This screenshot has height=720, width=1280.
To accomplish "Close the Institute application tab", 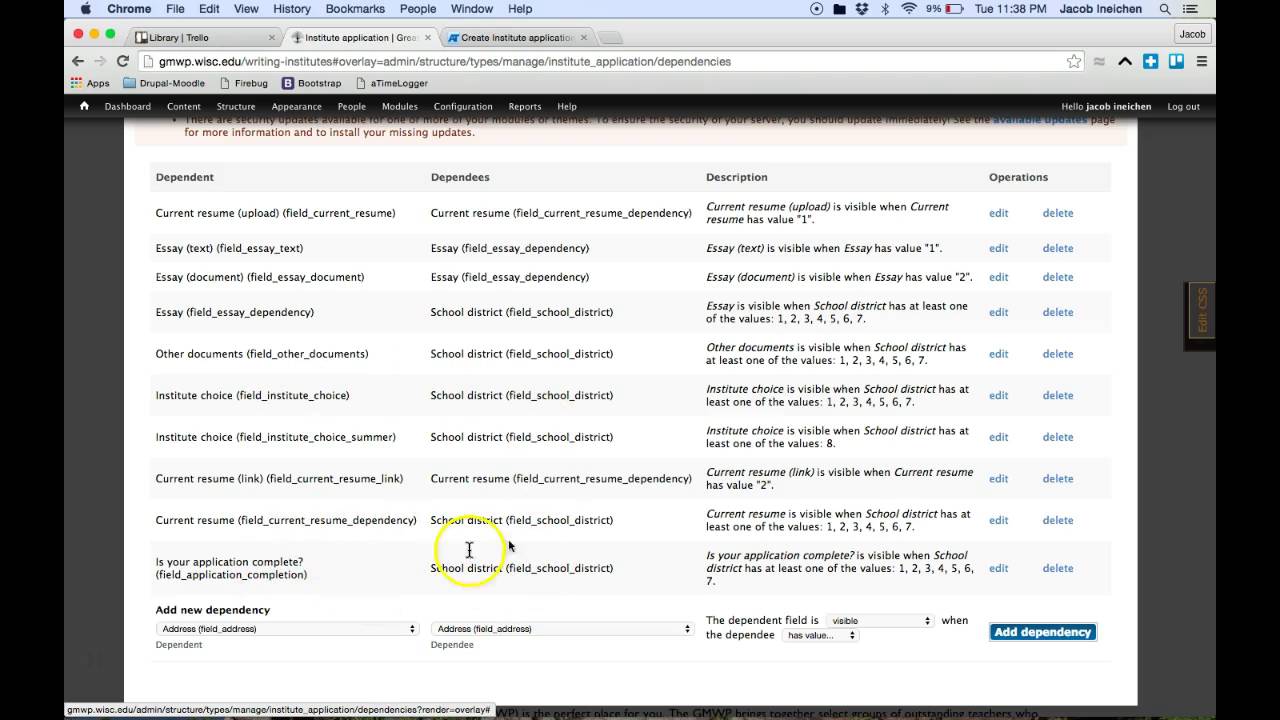I will point(428,38).
